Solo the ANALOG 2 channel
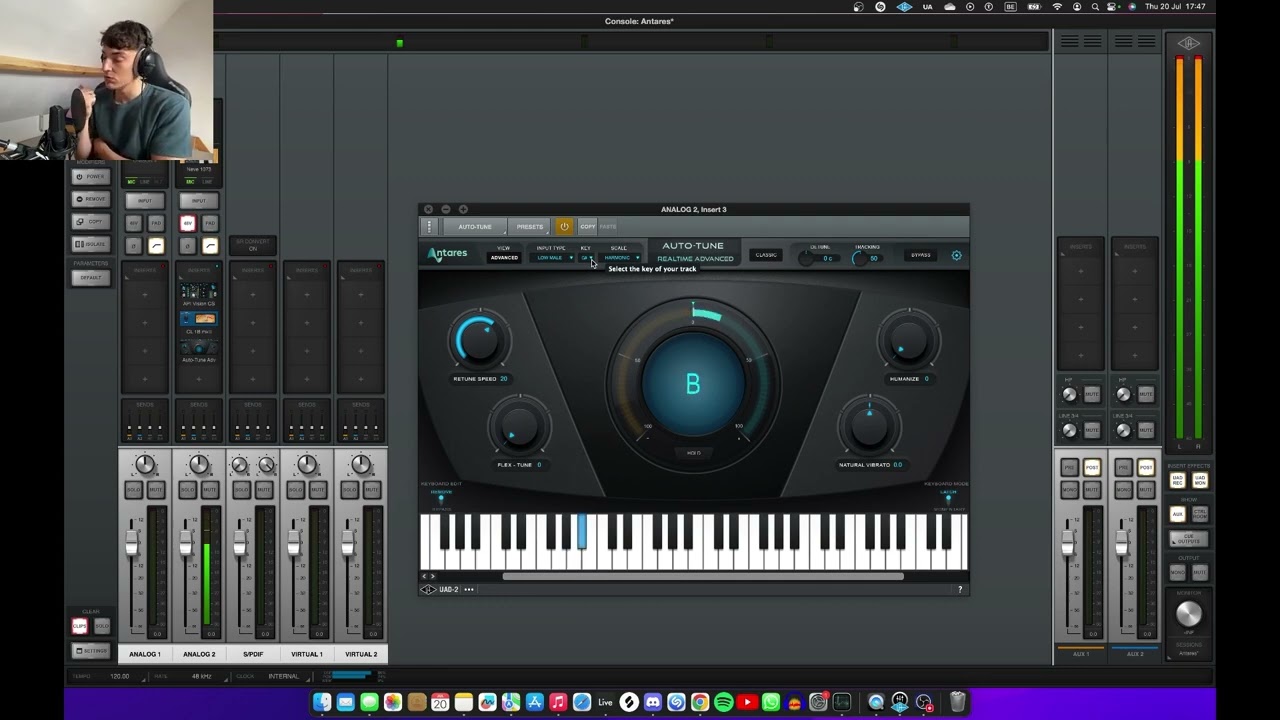Viewport: 1280px width, 720px height. point(187,489)
